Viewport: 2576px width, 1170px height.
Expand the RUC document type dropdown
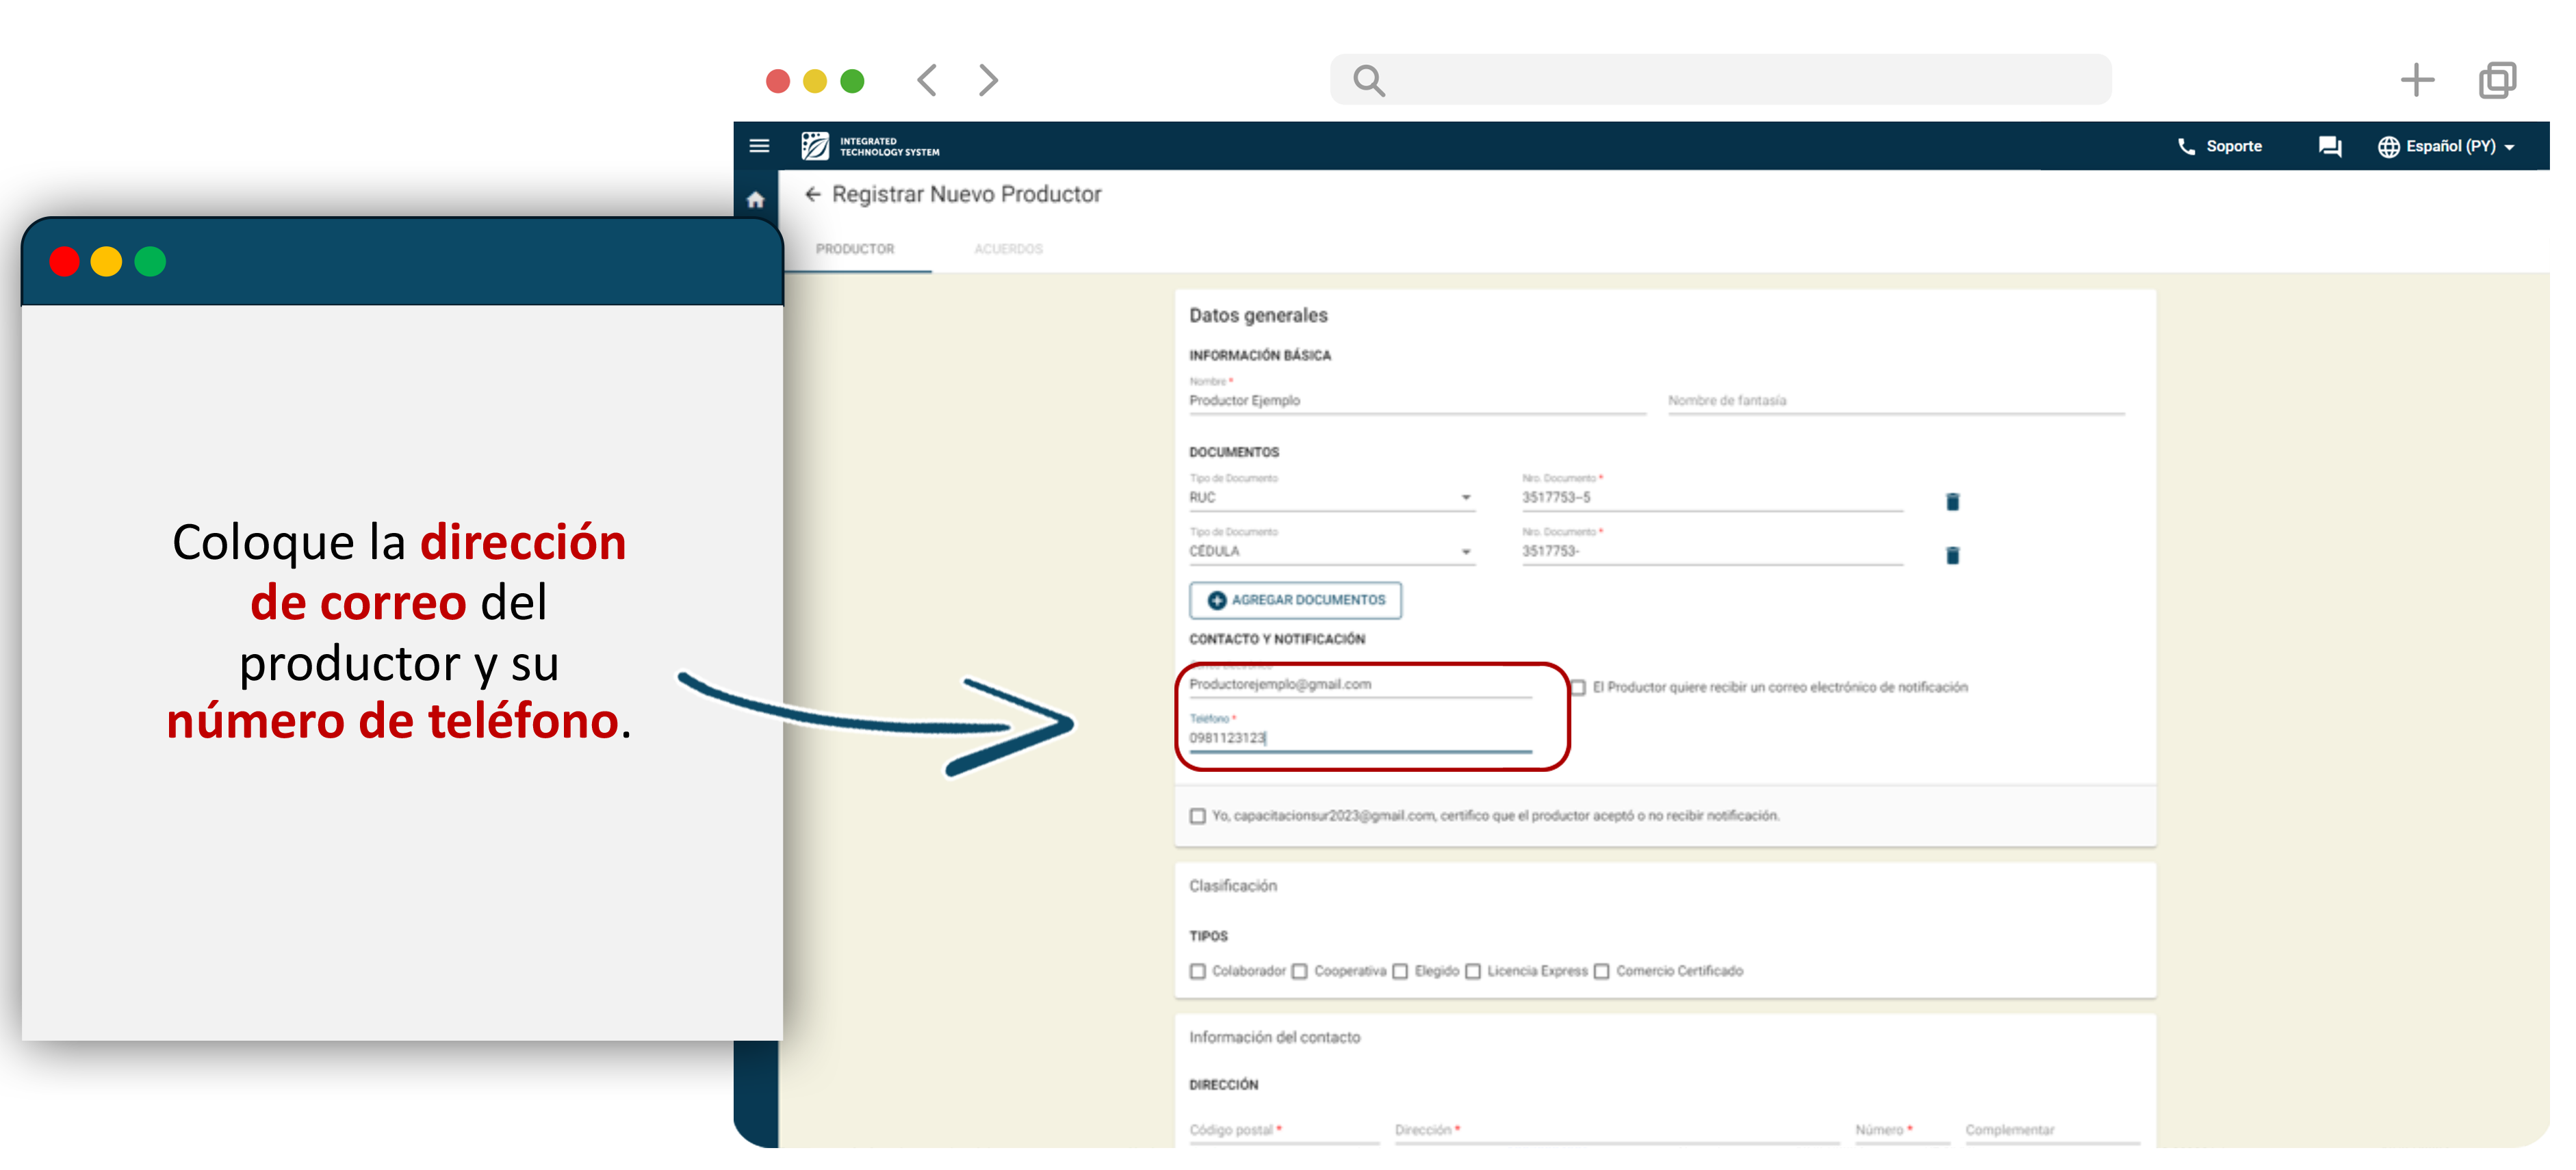(1465, 497)
